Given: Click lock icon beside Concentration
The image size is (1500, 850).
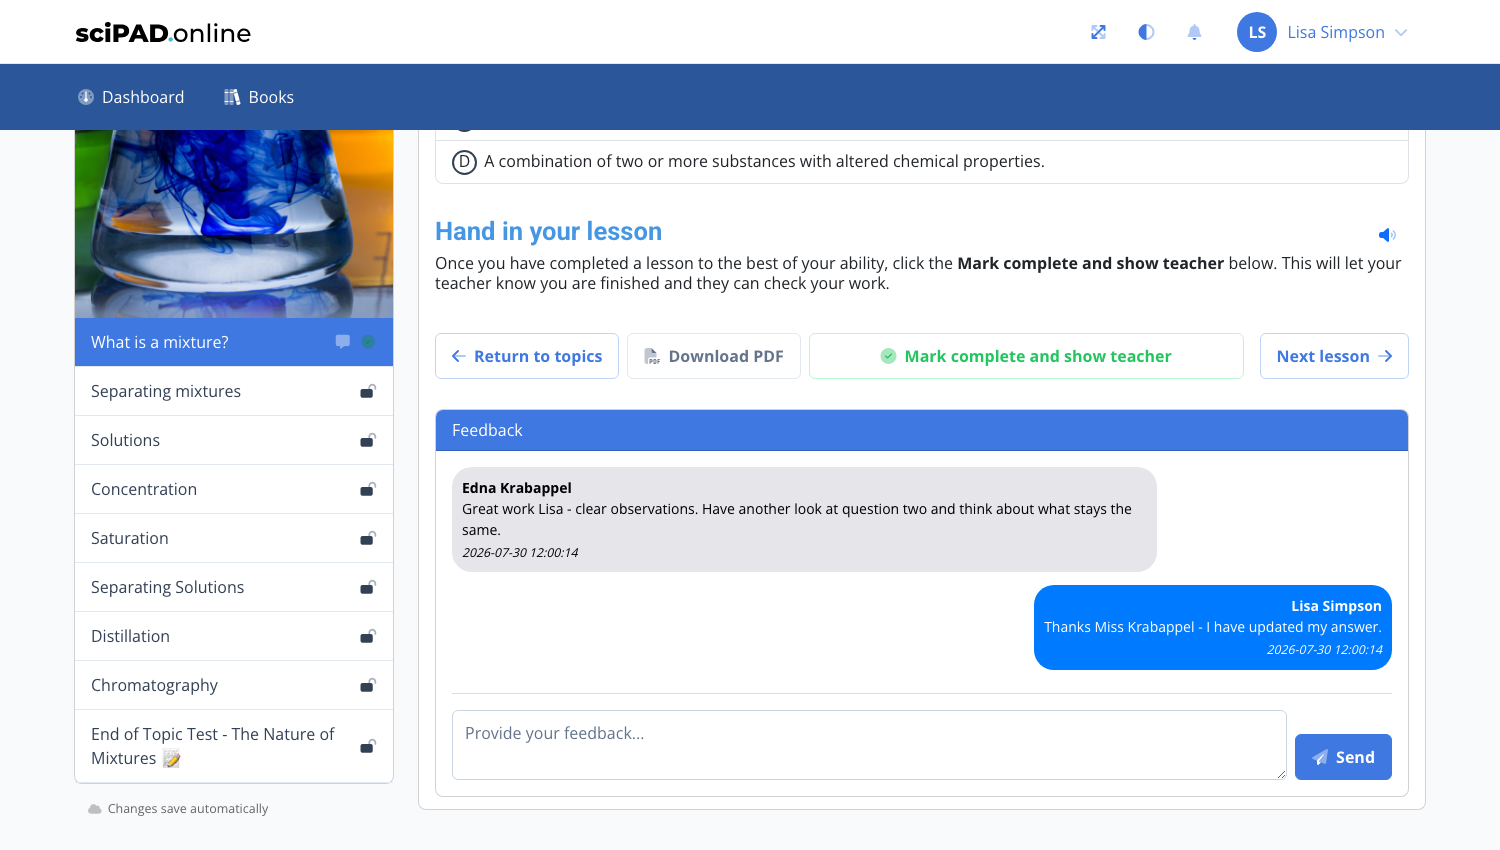Looking at the screenshot, I should tap(368, 489).
